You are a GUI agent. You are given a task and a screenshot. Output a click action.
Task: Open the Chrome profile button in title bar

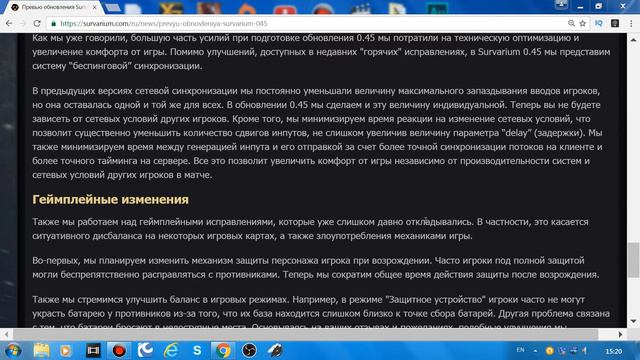pos(561,5)
